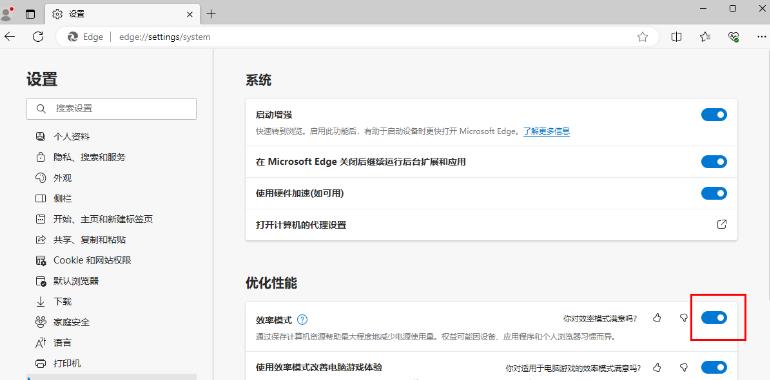The height and width of the screenshot is (380, 770).
Task: Add this page to favorites star icon
Action: coord(642,37)
